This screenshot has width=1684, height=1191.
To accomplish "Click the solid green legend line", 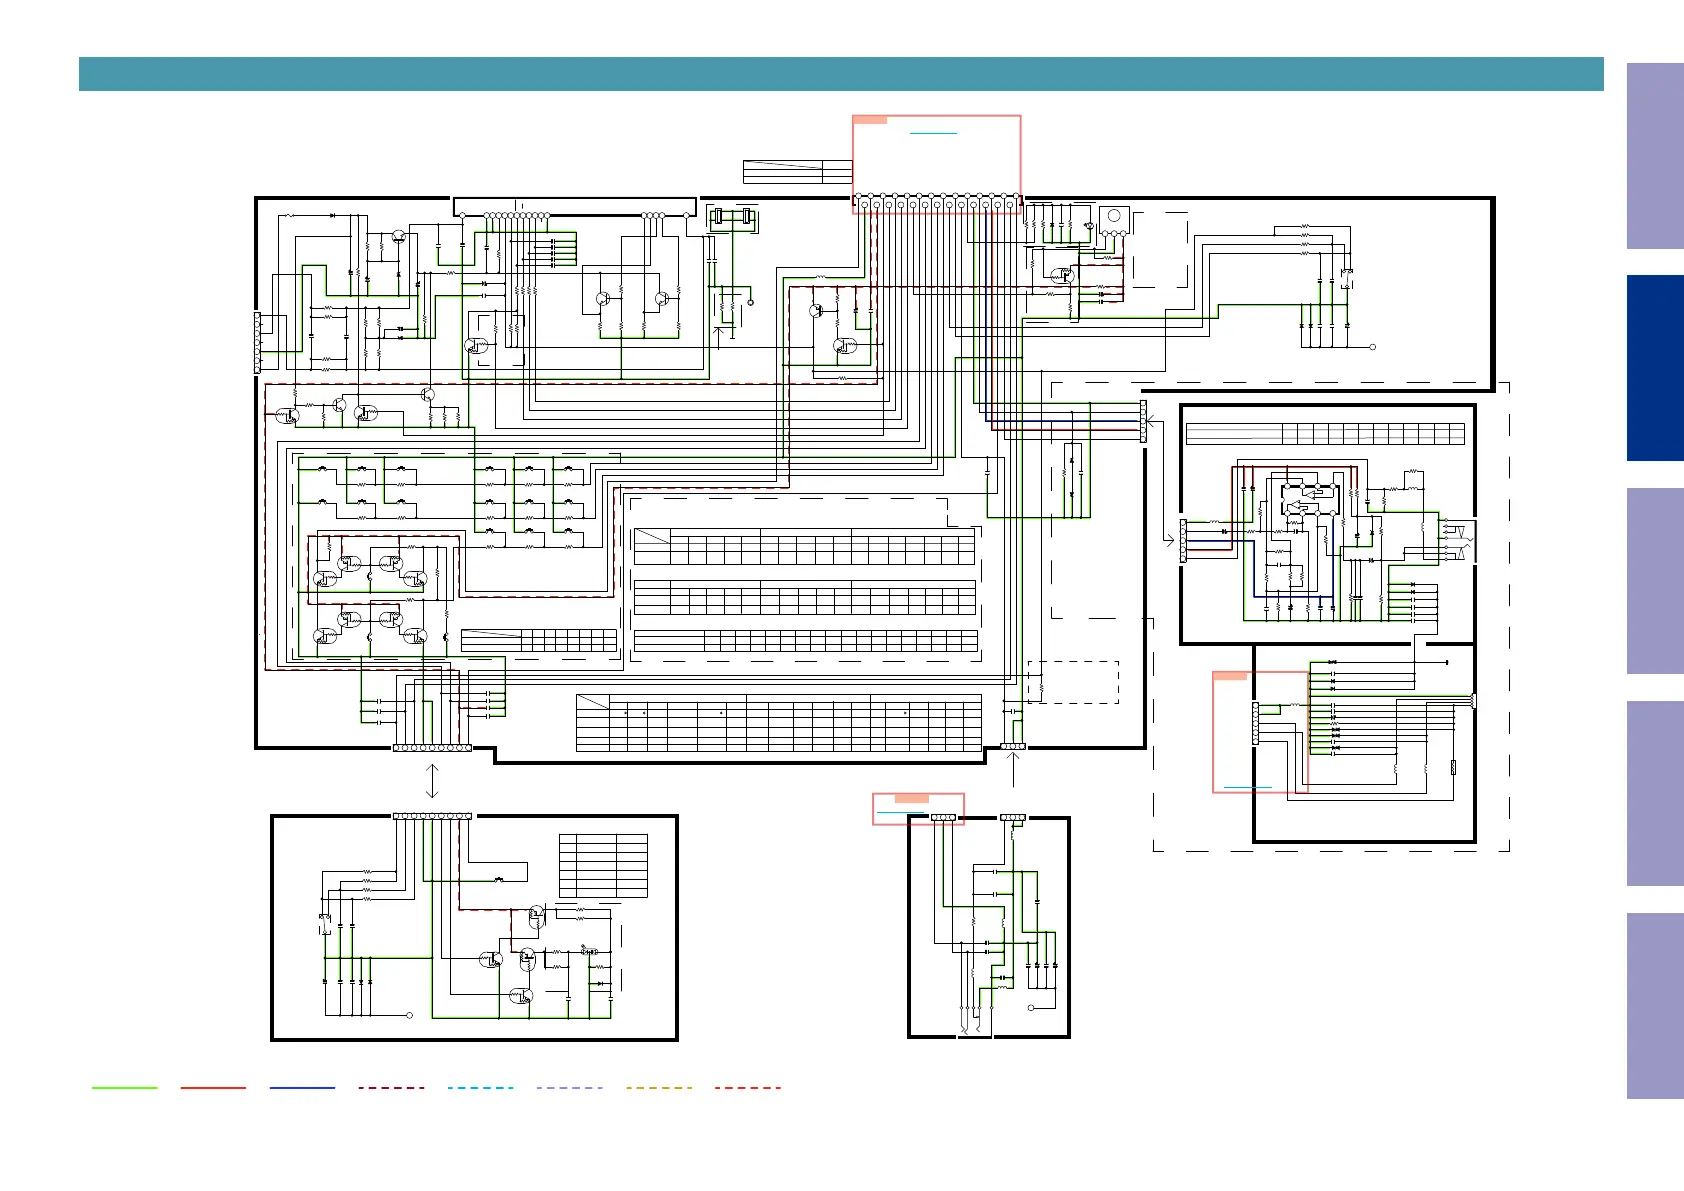I will [124, 1088].
